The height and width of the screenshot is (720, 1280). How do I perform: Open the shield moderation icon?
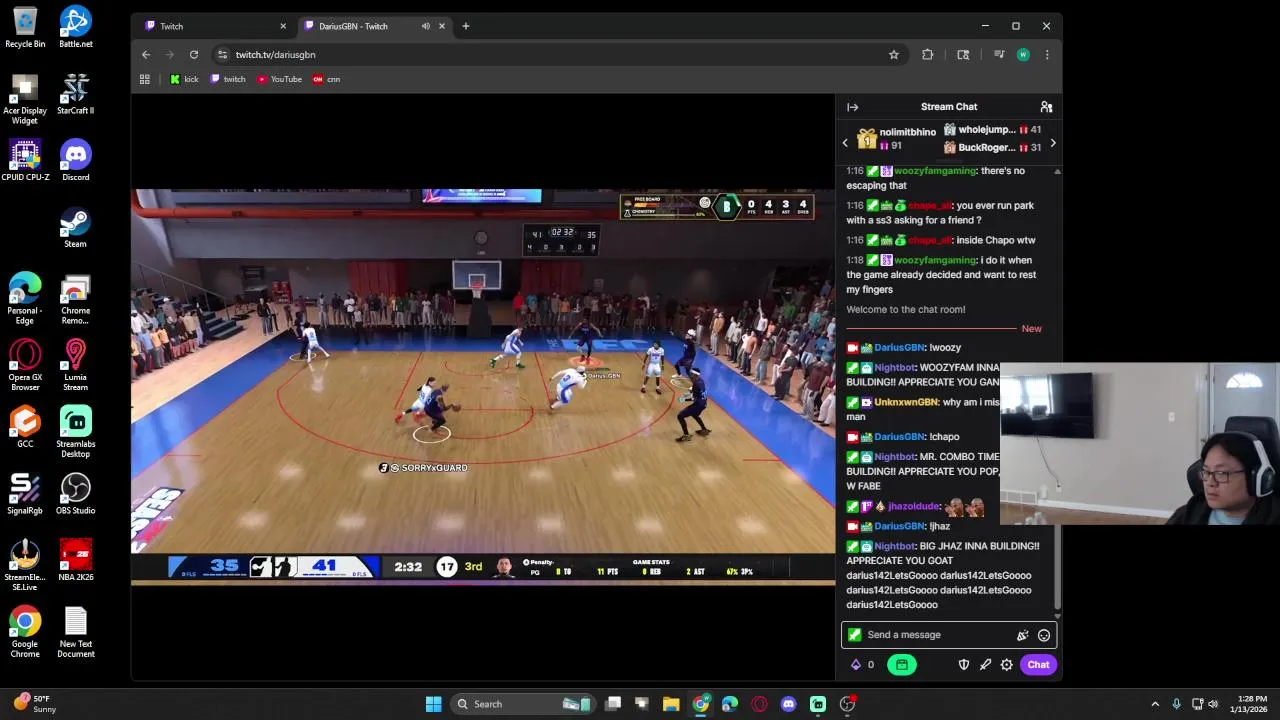click(x=964, y=665)
